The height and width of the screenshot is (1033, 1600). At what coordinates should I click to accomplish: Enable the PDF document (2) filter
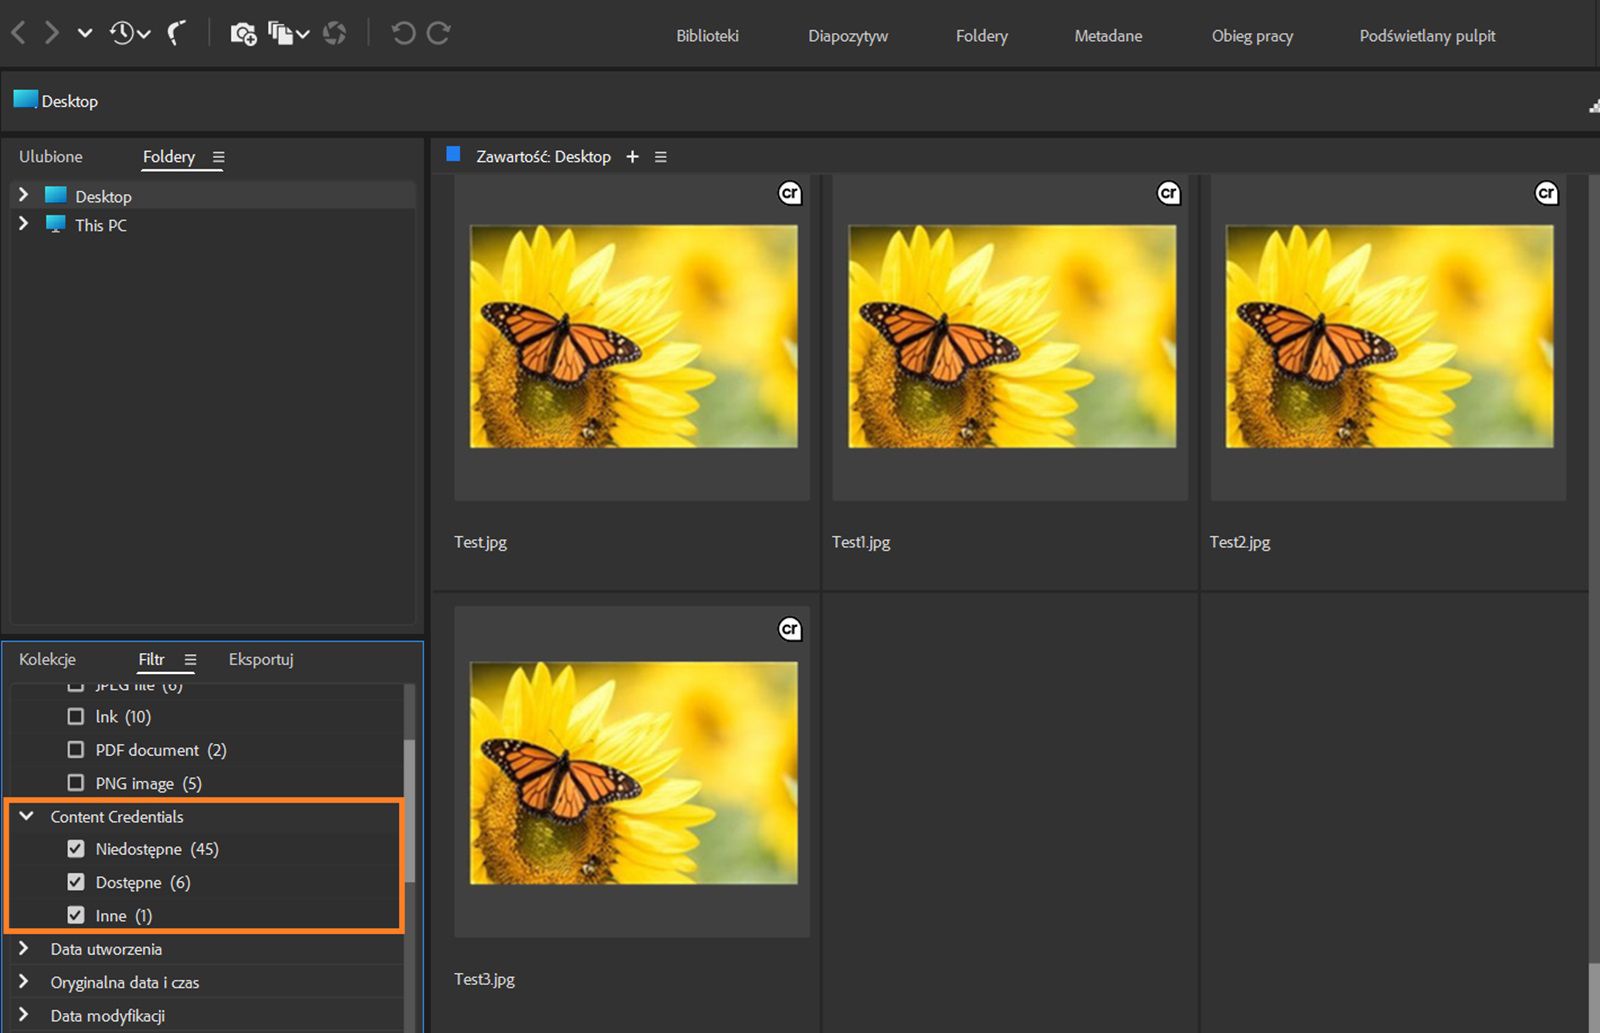coord(76,749)
